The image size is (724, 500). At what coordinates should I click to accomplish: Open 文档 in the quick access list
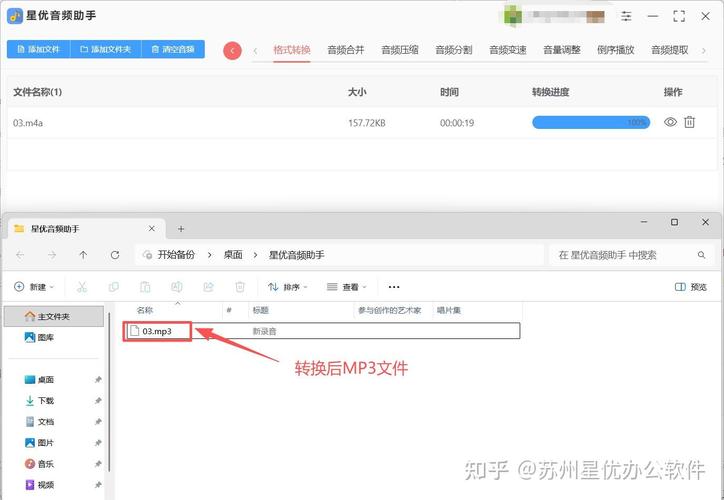[40, 422]
